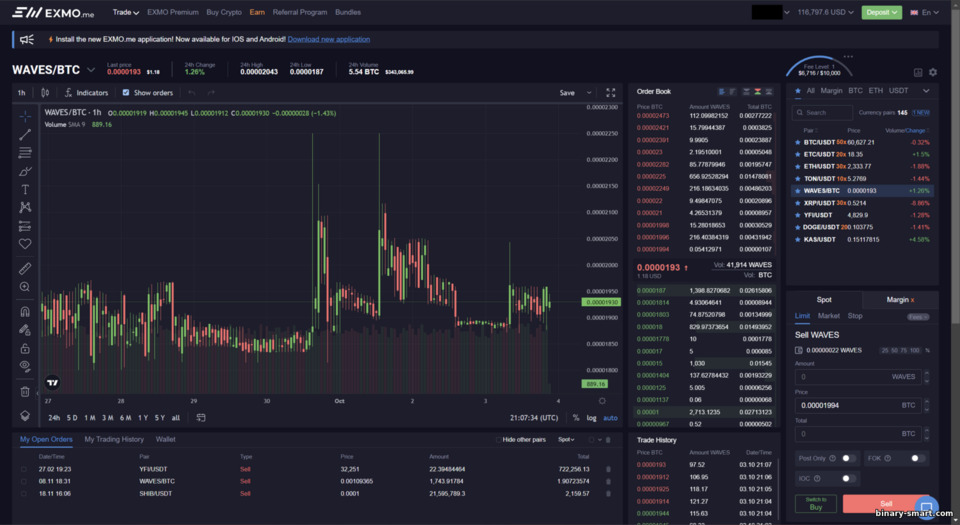
Task: Switch to Buy order form
Action: 816,504
